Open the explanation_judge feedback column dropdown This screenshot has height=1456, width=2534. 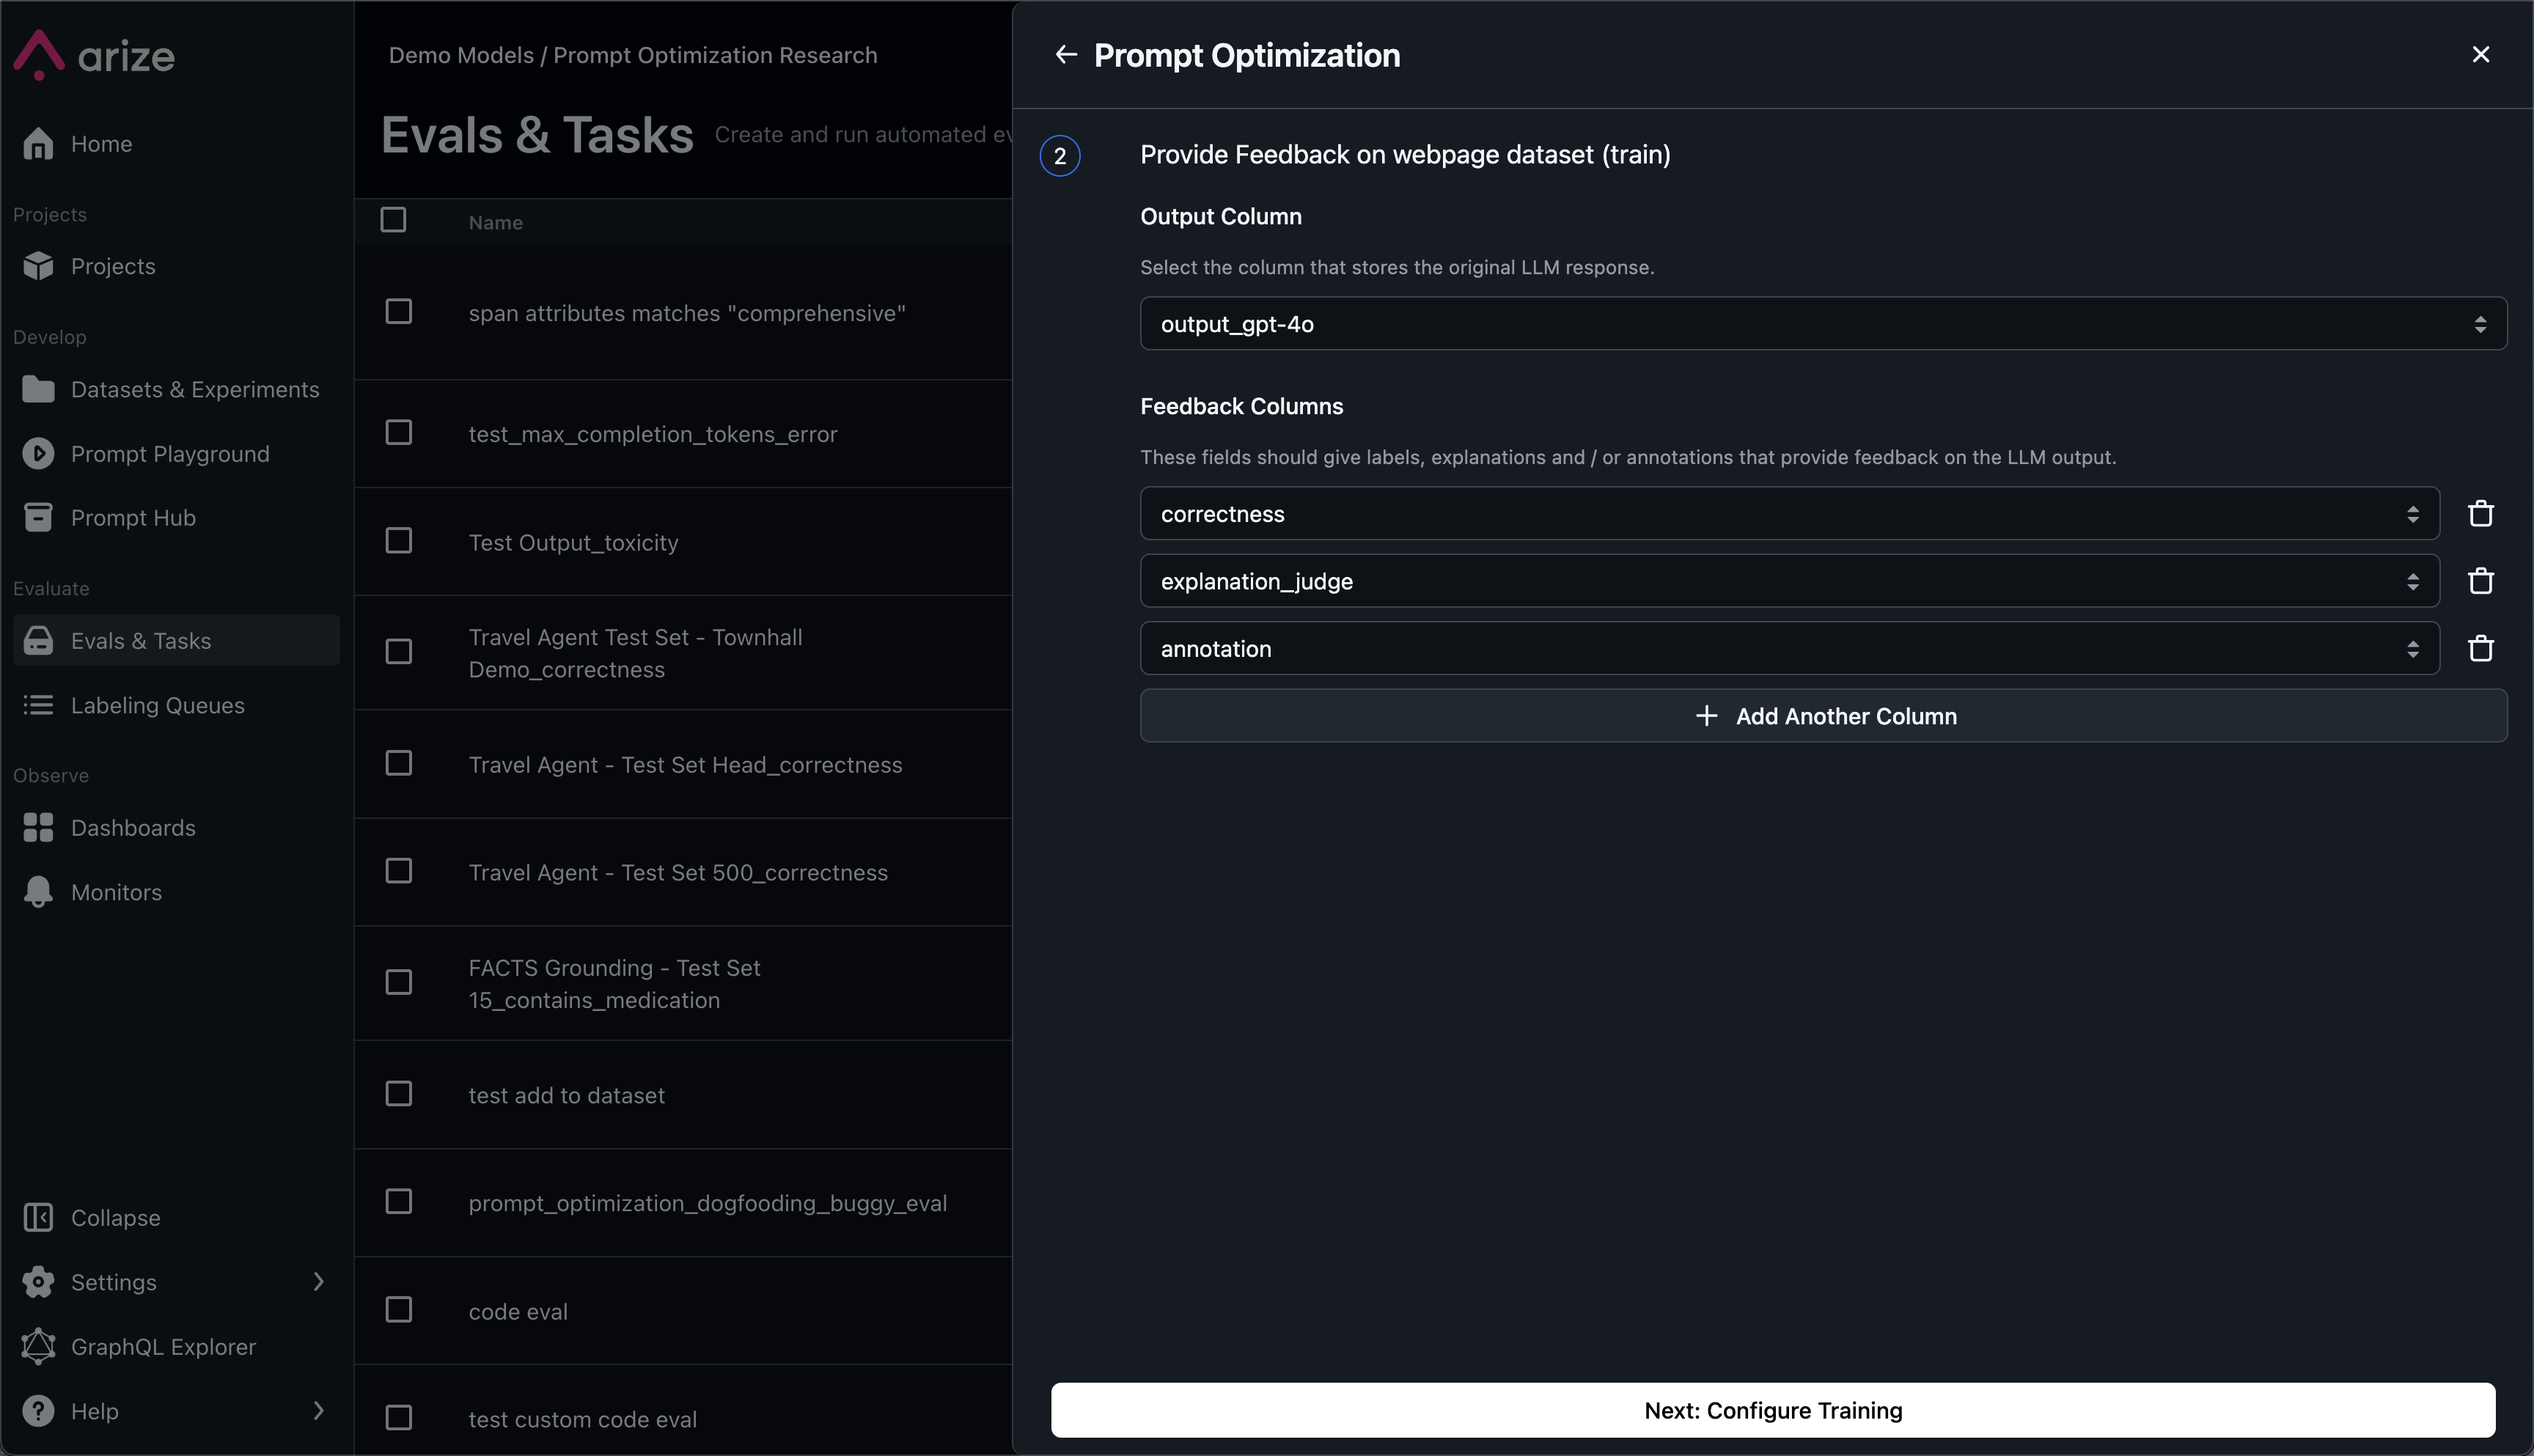point(1790,581)
